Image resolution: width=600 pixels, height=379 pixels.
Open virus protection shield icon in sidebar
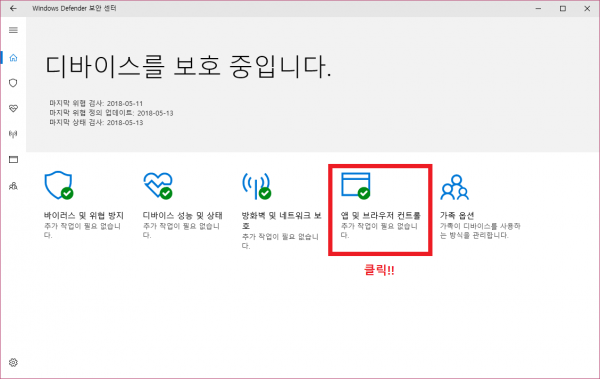click(x=13, y=83)
